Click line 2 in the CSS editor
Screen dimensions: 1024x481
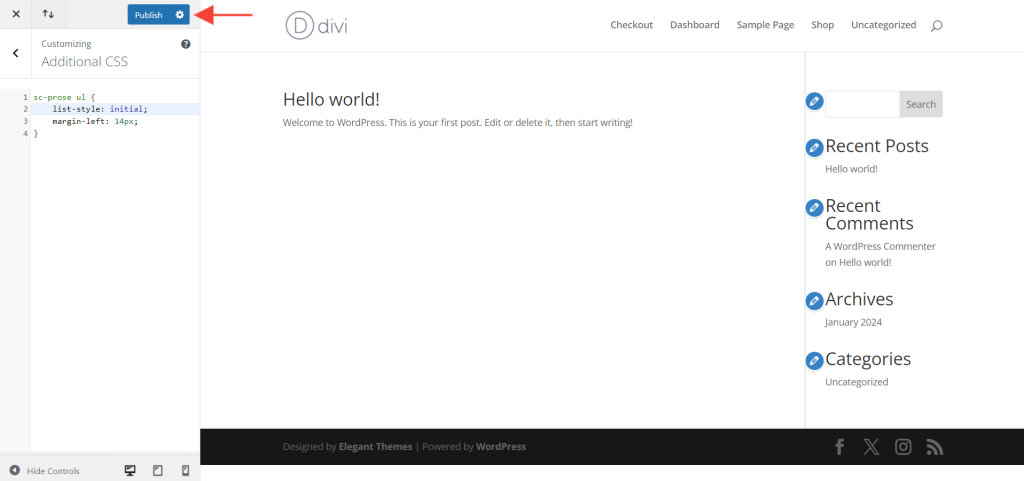point(100,109)
